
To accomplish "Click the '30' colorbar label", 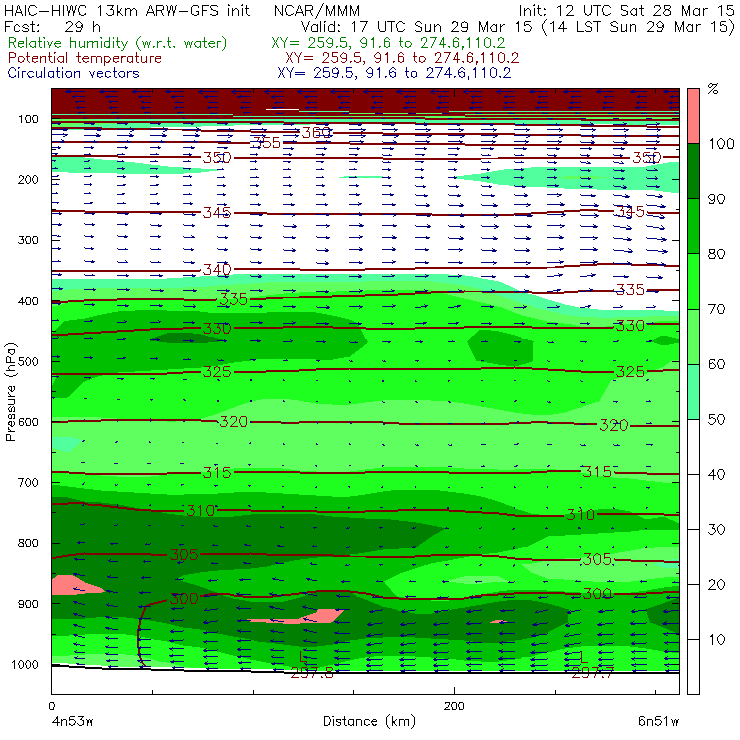I will click(x=716, y=530).
